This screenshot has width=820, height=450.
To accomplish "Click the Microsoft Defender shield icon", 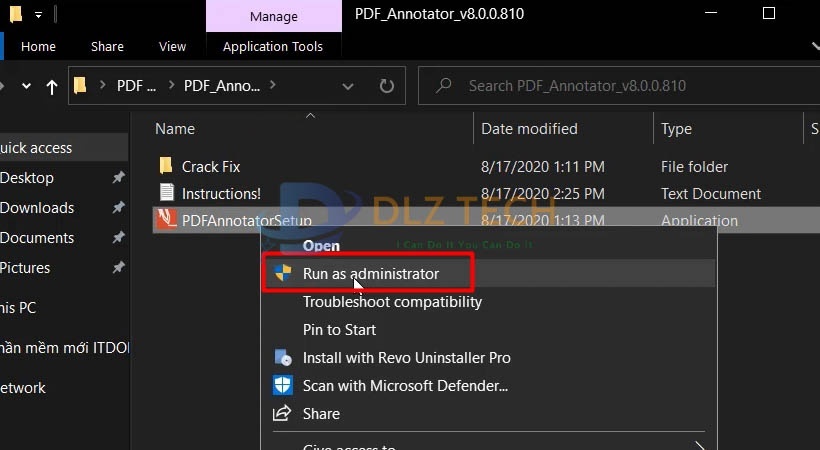I will click(x=283, y=386).
